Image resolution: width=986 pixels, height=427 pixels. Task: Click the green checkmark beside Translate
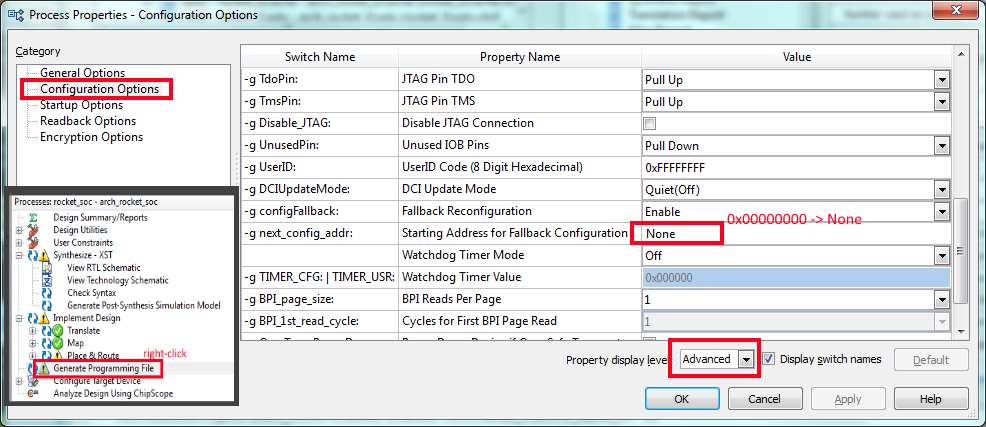pos(57,330)
